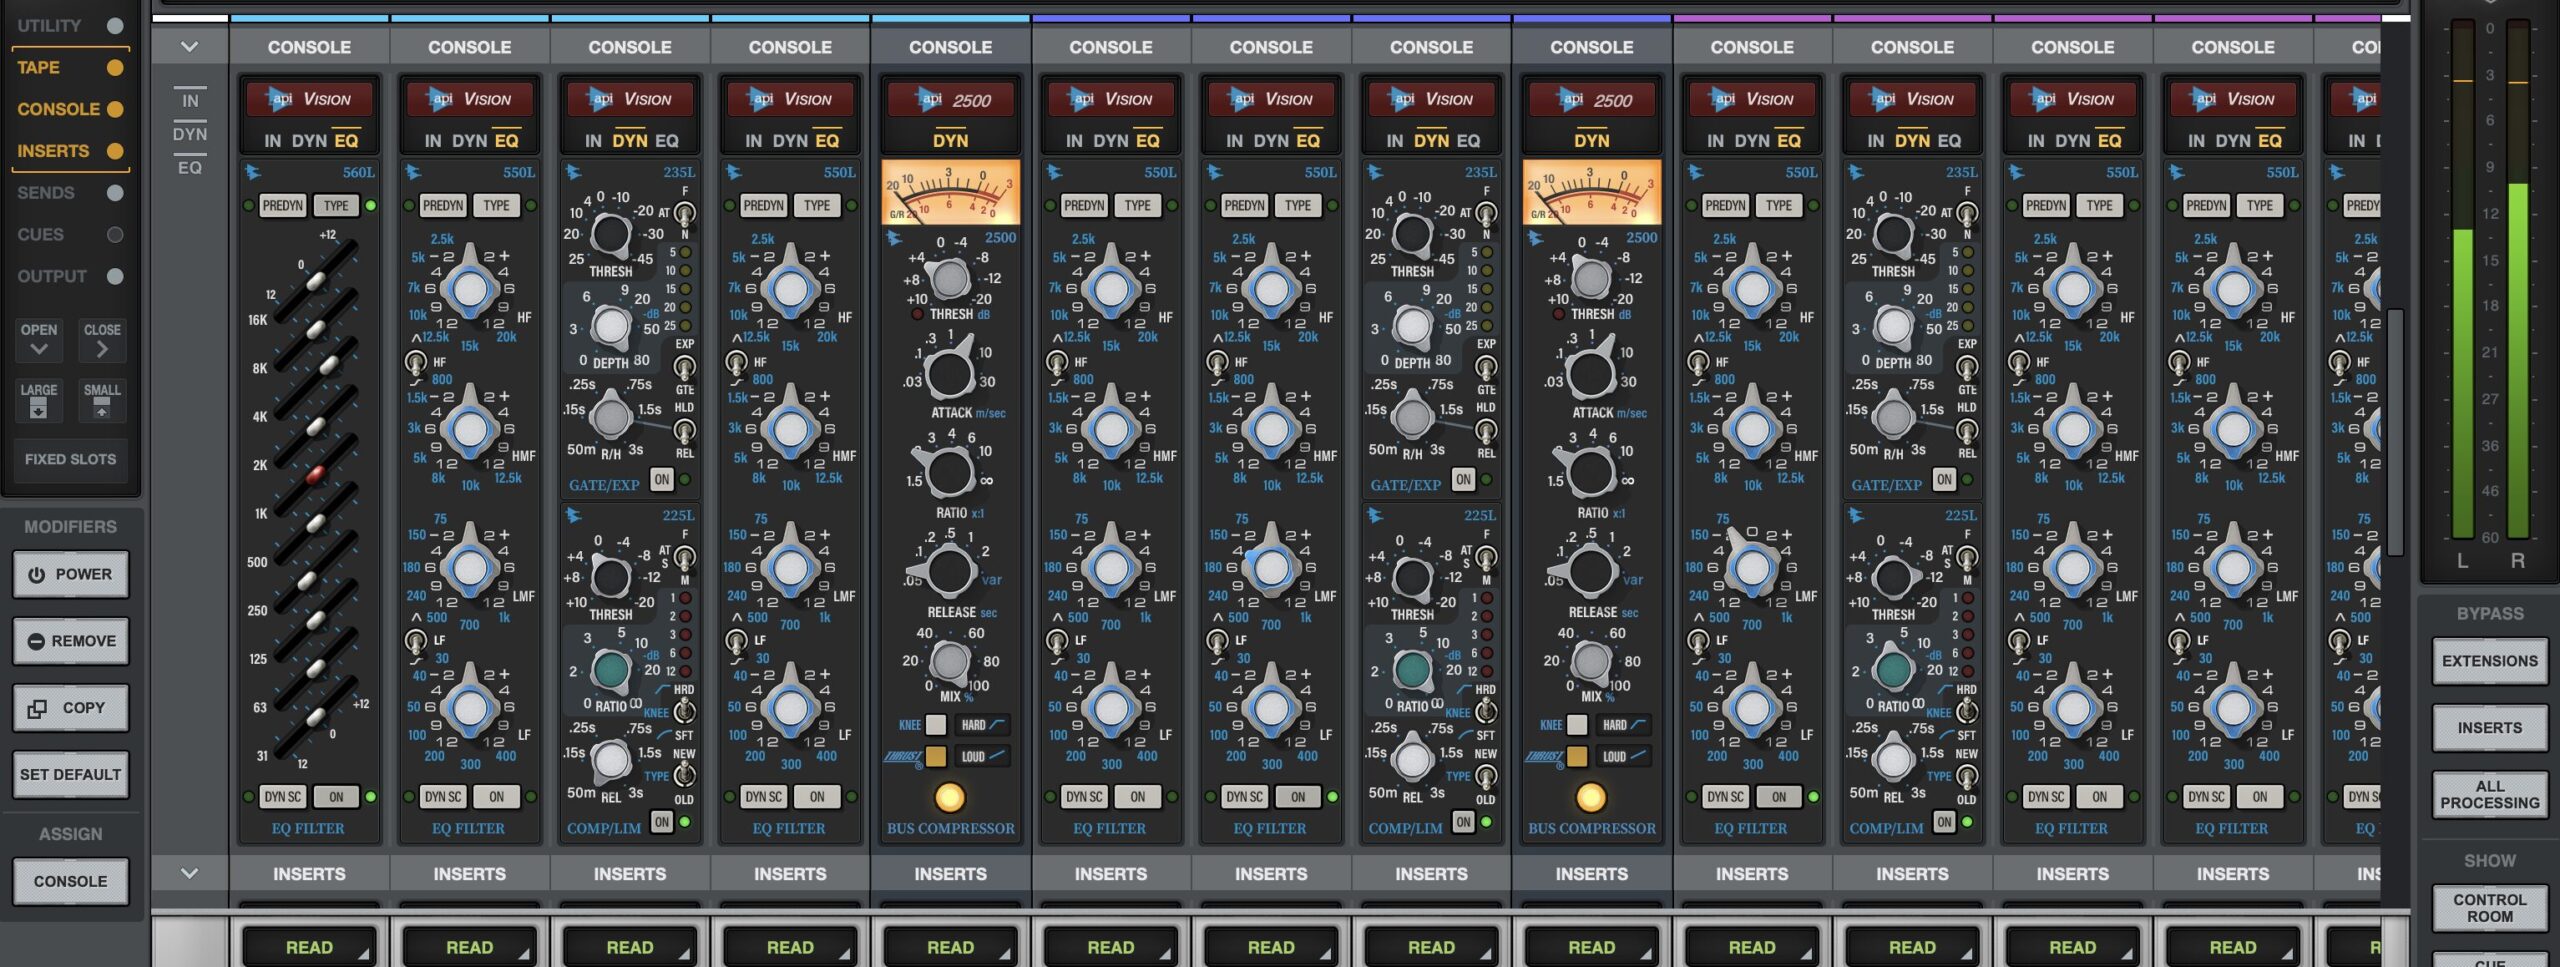Viewport: 2560px width, 967px height.
Task: Click the MIX knob on the first API 2500
Action: pos(950,661)
